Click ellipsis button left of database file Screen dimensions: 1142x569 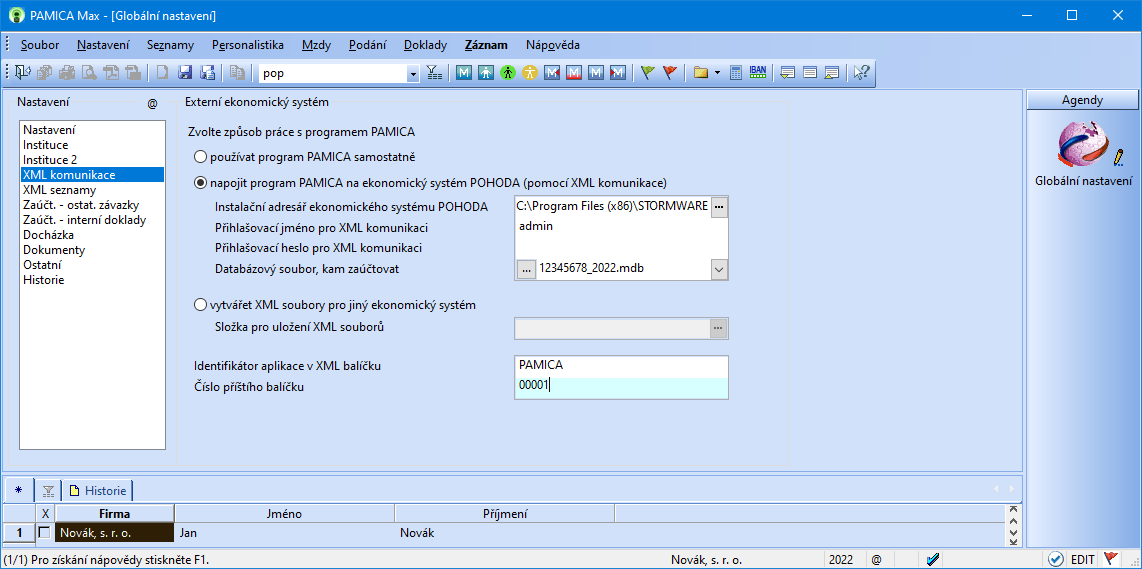pos(526,269)
